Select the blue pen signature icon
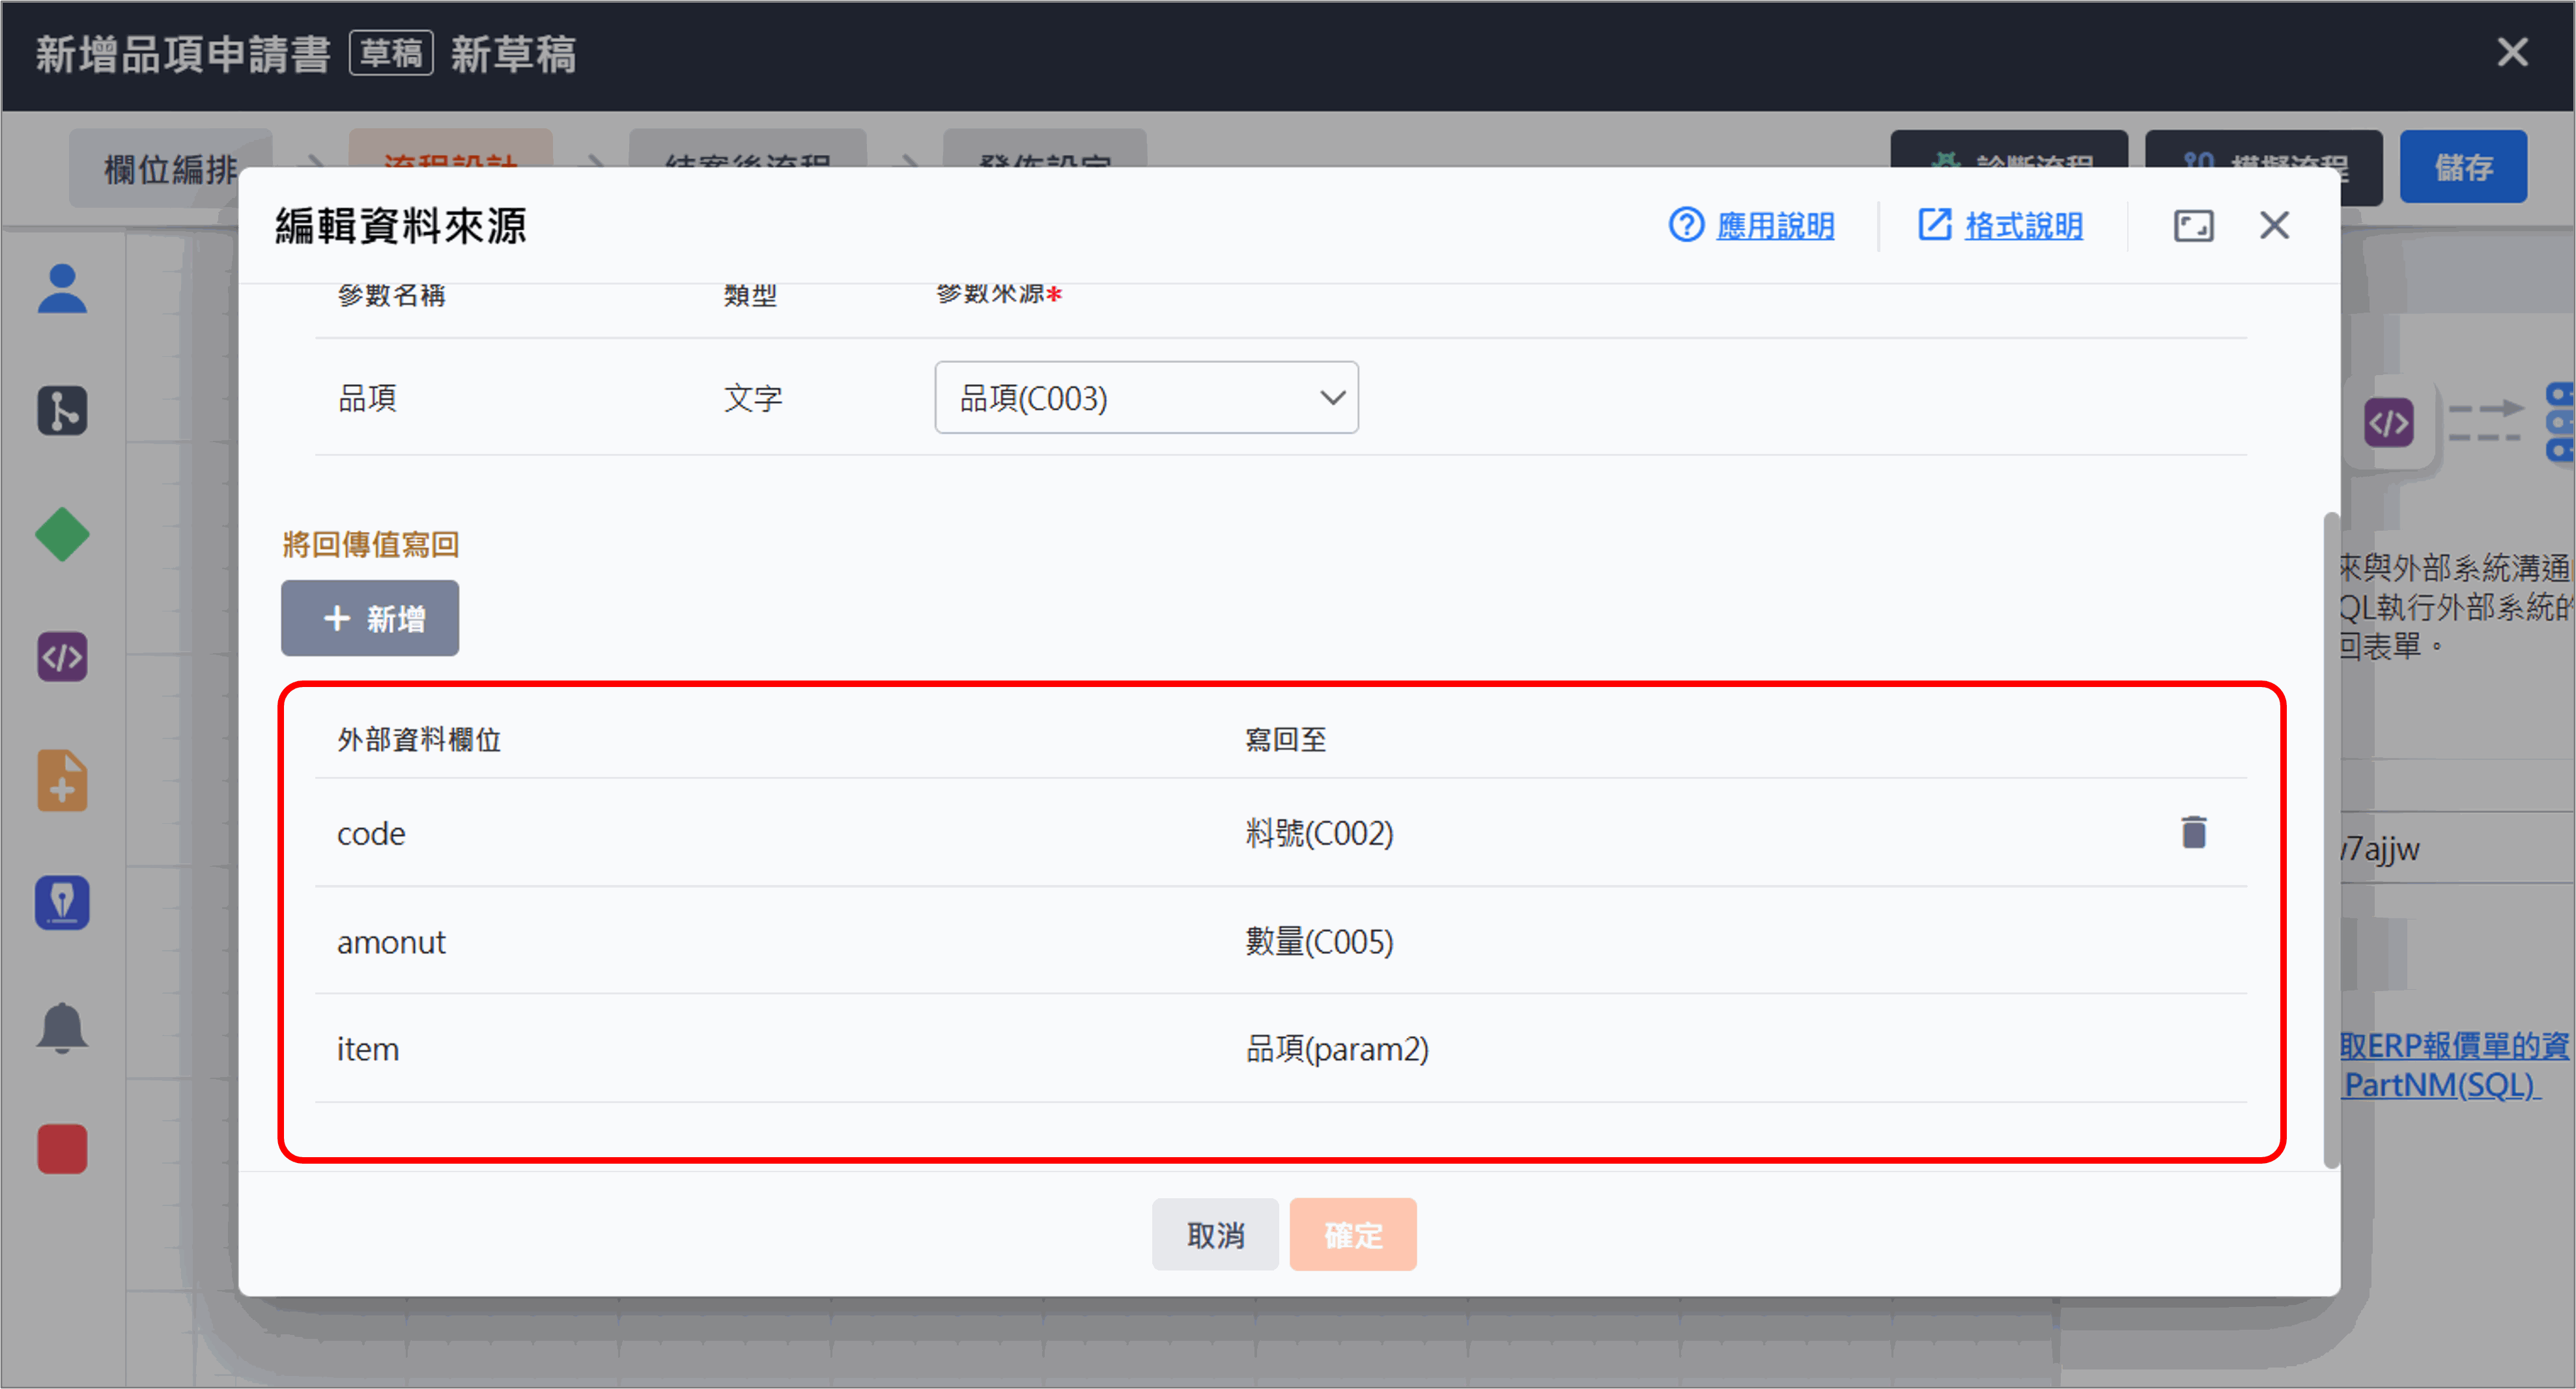 [62, 903]
